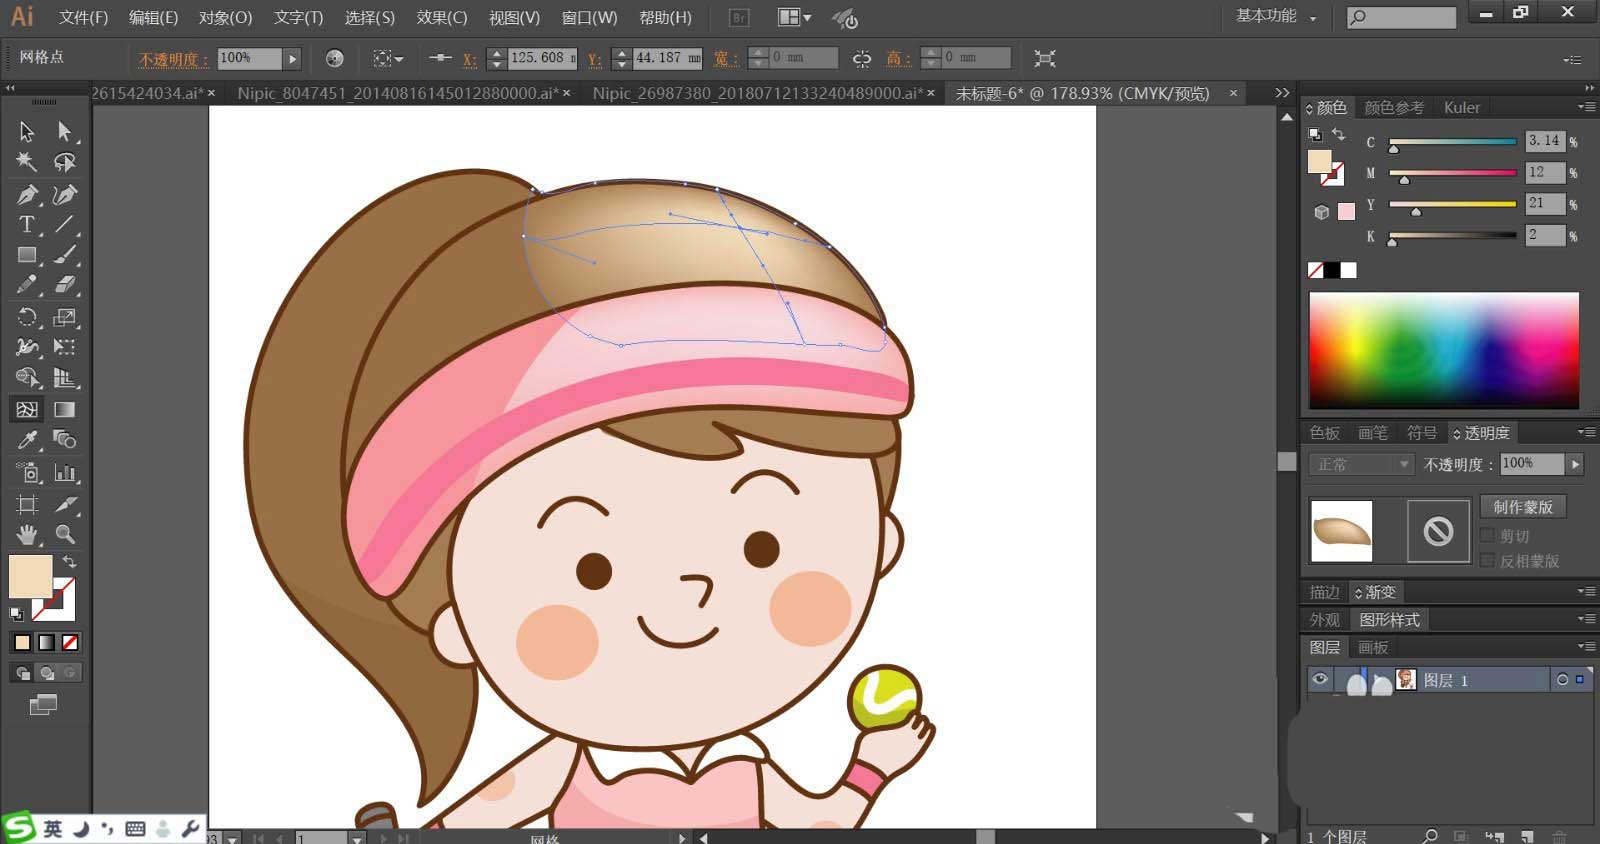Check the 反相蒙版 option
Screen dimensions: 1600x844
(x=1488, y=561)
